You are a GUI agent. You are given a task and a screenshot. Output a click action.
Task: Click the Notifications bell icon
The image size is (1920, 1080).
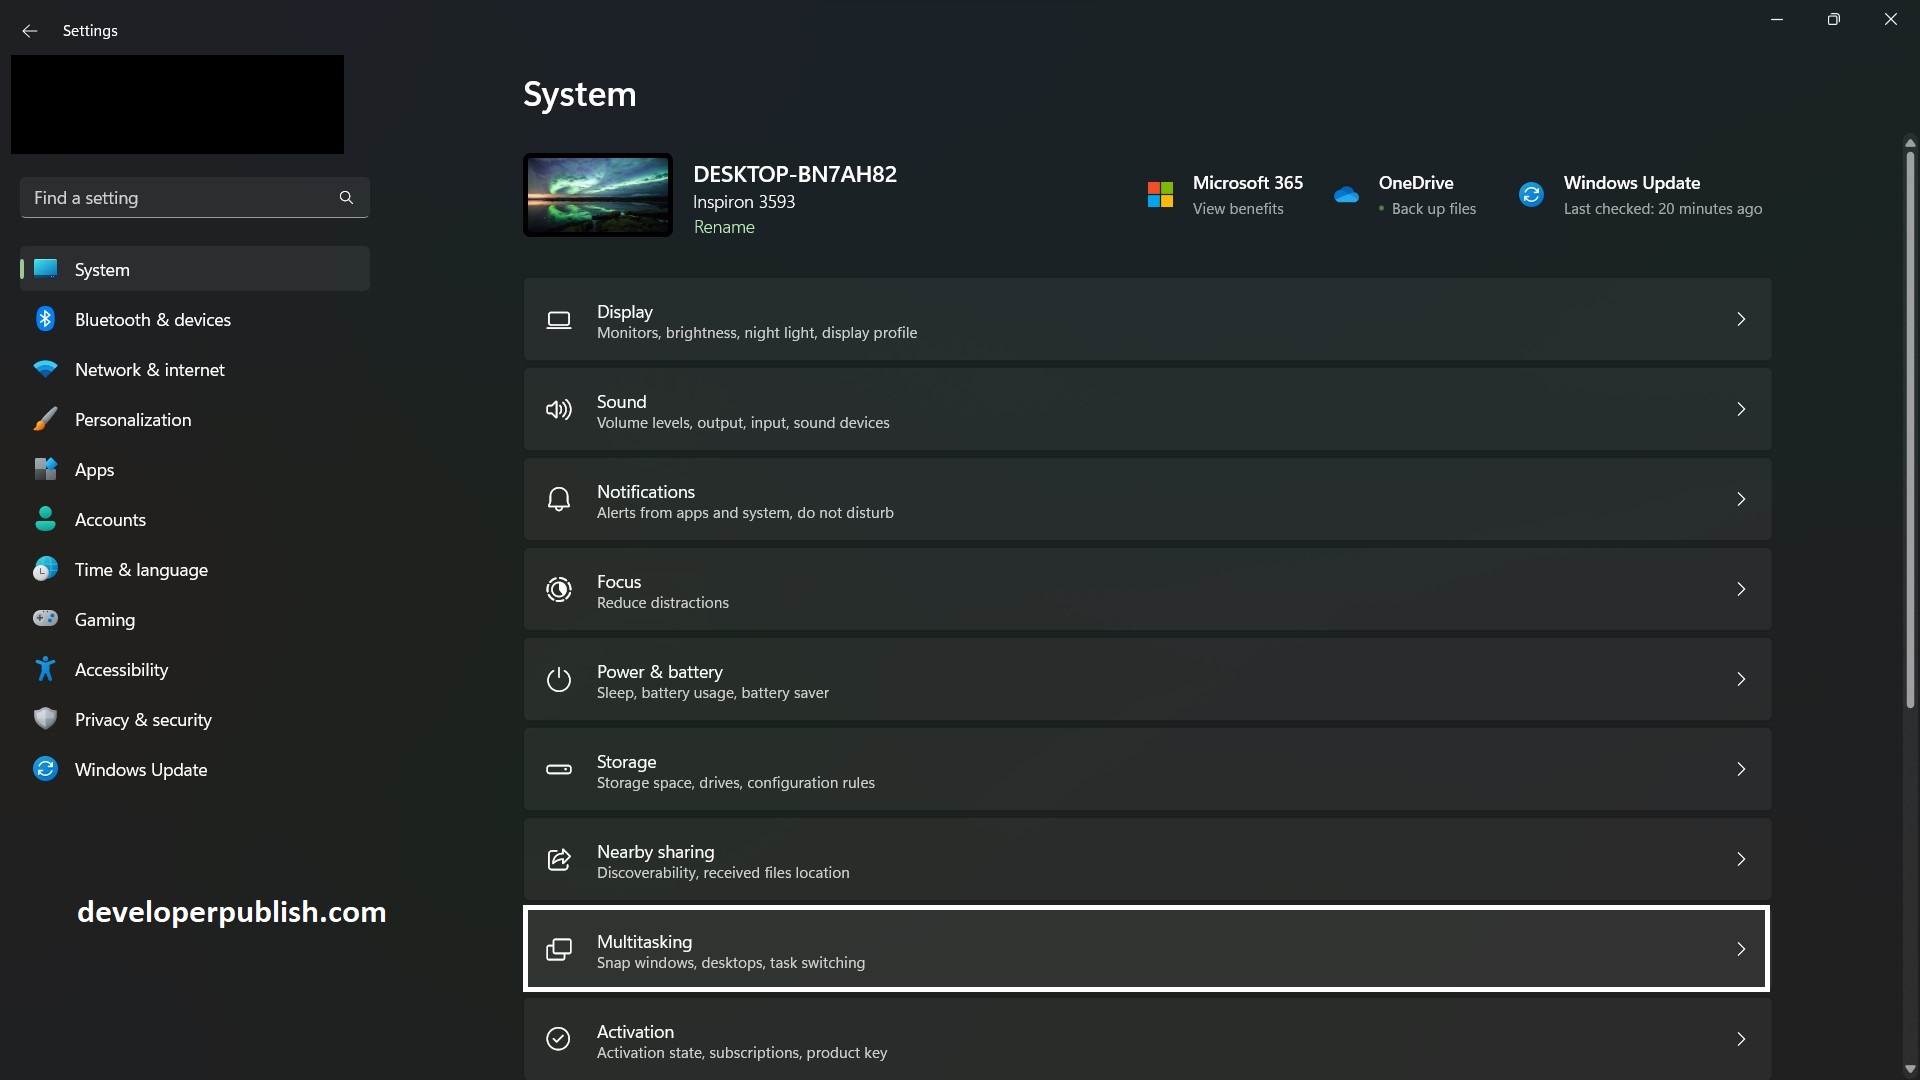(559, 499)
